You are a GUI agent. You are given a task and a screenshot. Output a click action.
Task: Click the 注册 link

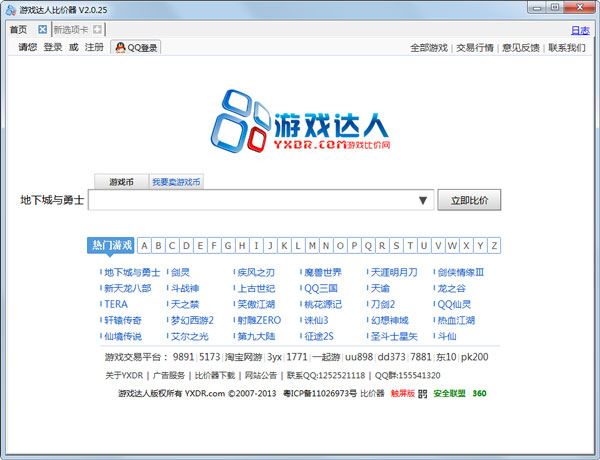point(94,47)
